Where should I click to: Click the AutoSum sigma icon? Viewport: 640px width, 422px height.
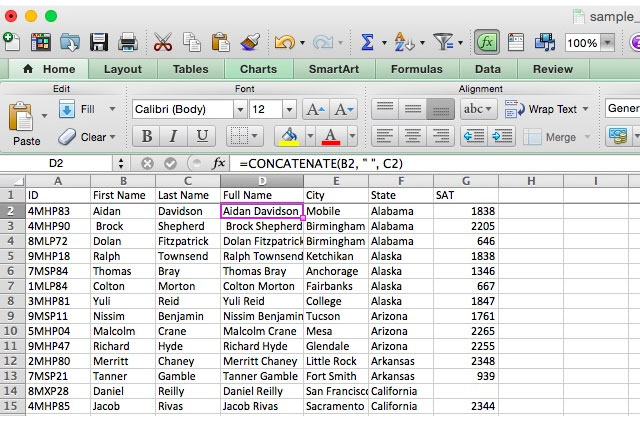[367, 42]
